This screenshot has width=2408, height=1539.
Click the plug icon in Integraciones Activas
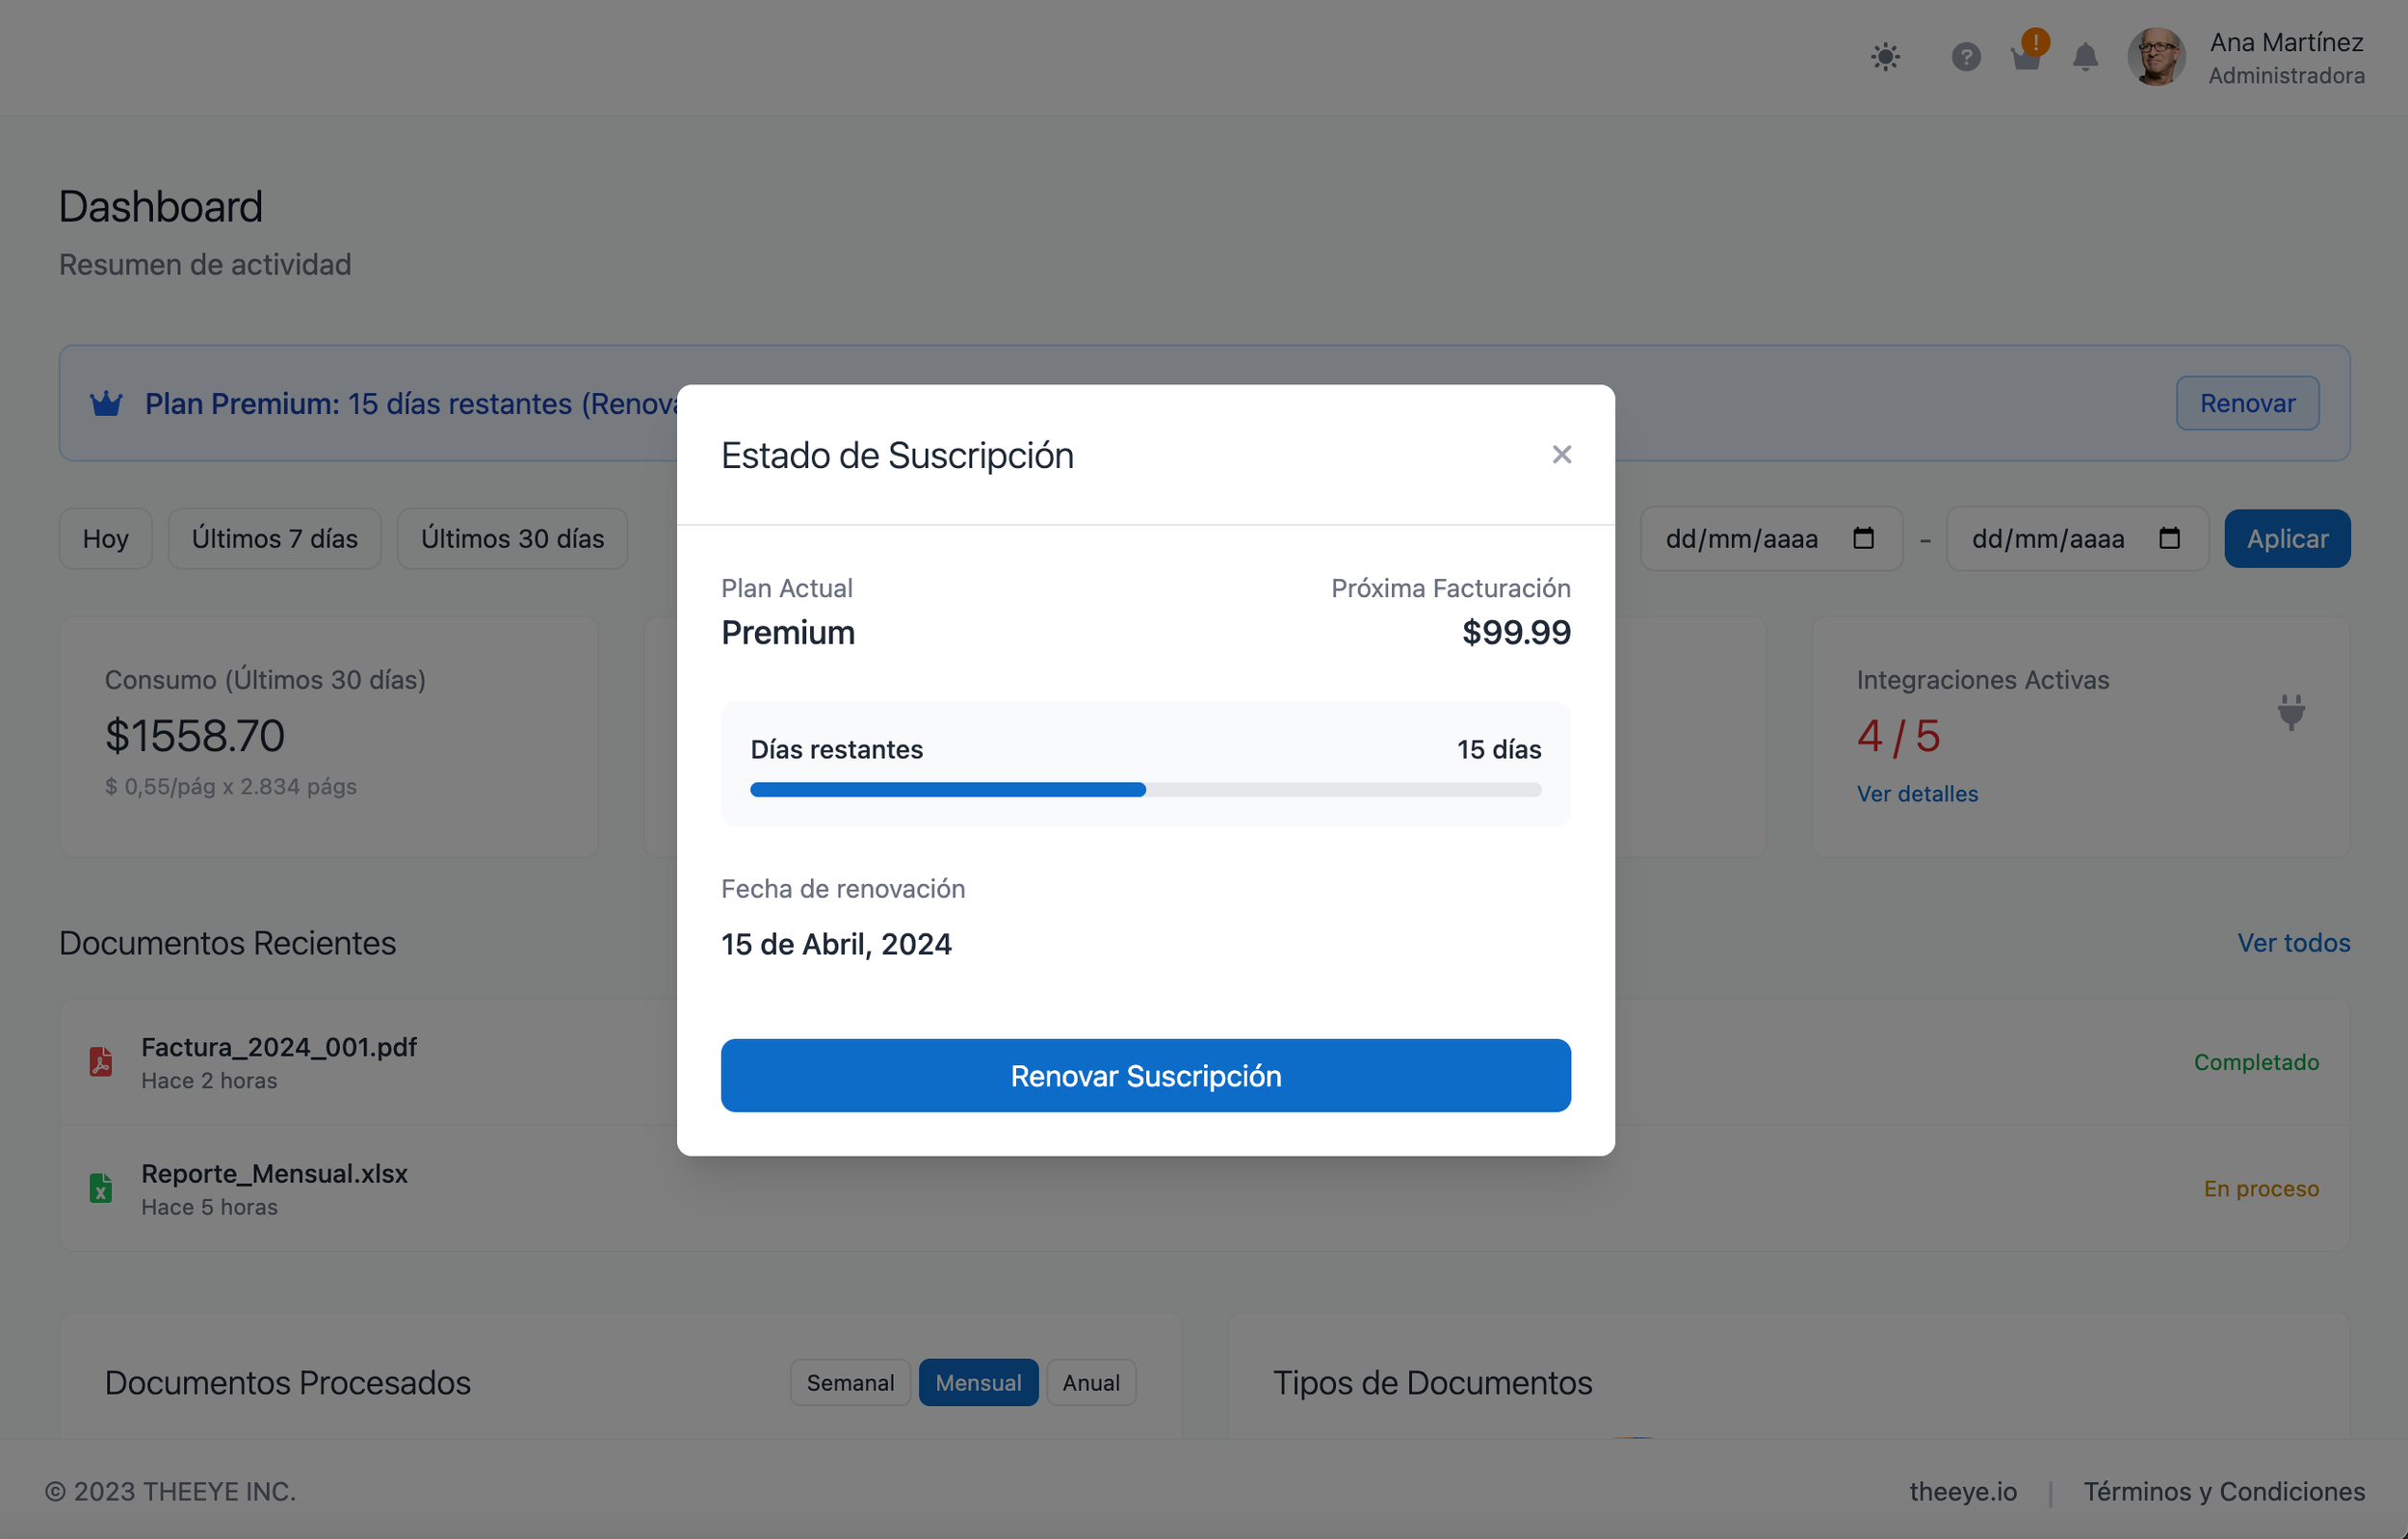[2291, 712]
